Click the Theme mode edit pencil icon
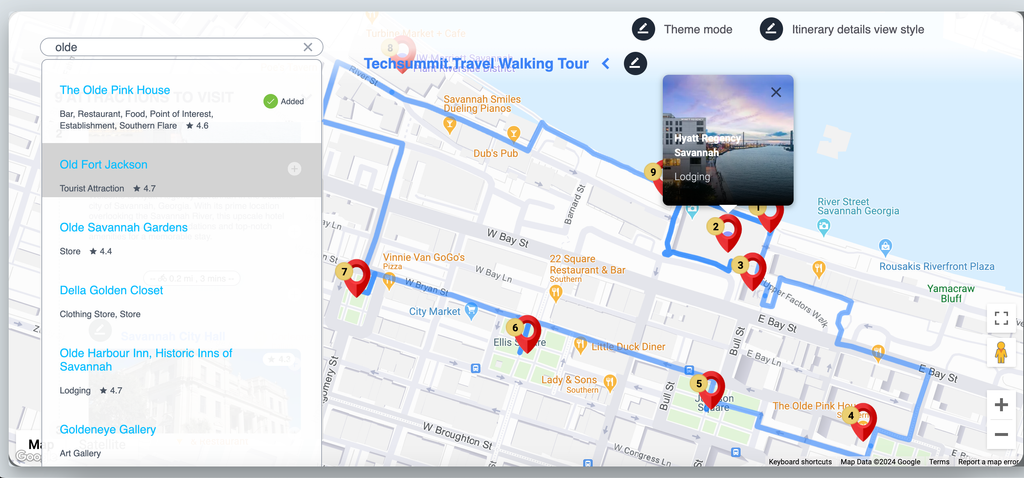The height and width of the screenshot is (478, 1024). point(643,29)
